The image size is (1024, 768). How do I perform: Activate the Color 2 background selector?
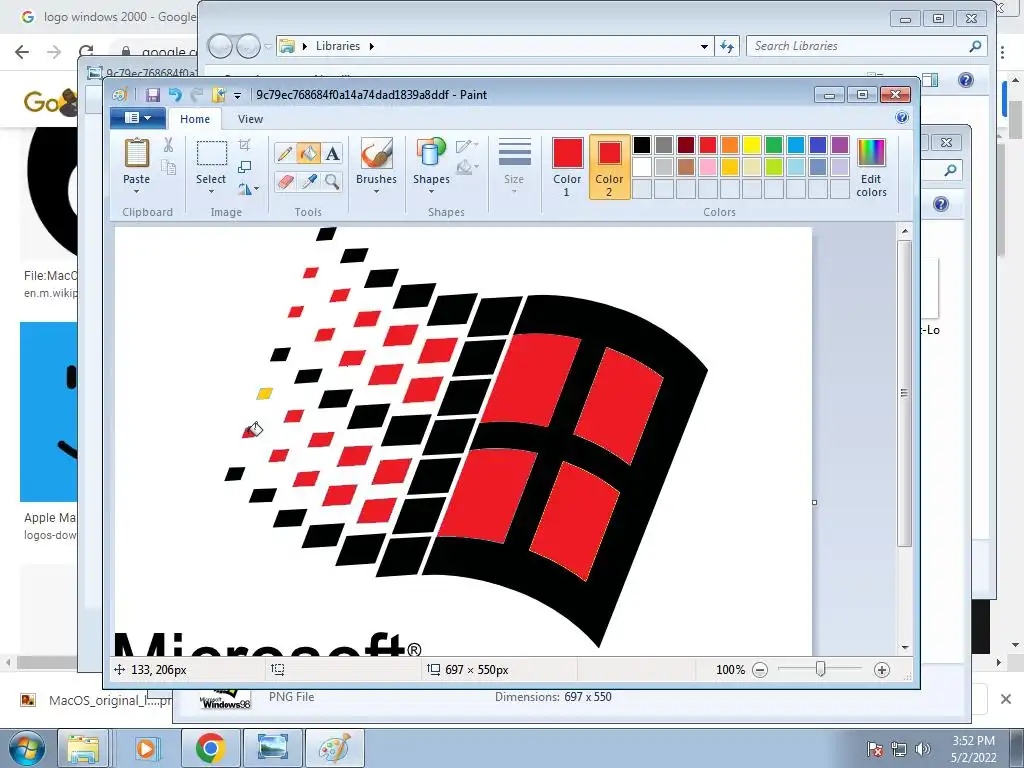tap(609, 167)
